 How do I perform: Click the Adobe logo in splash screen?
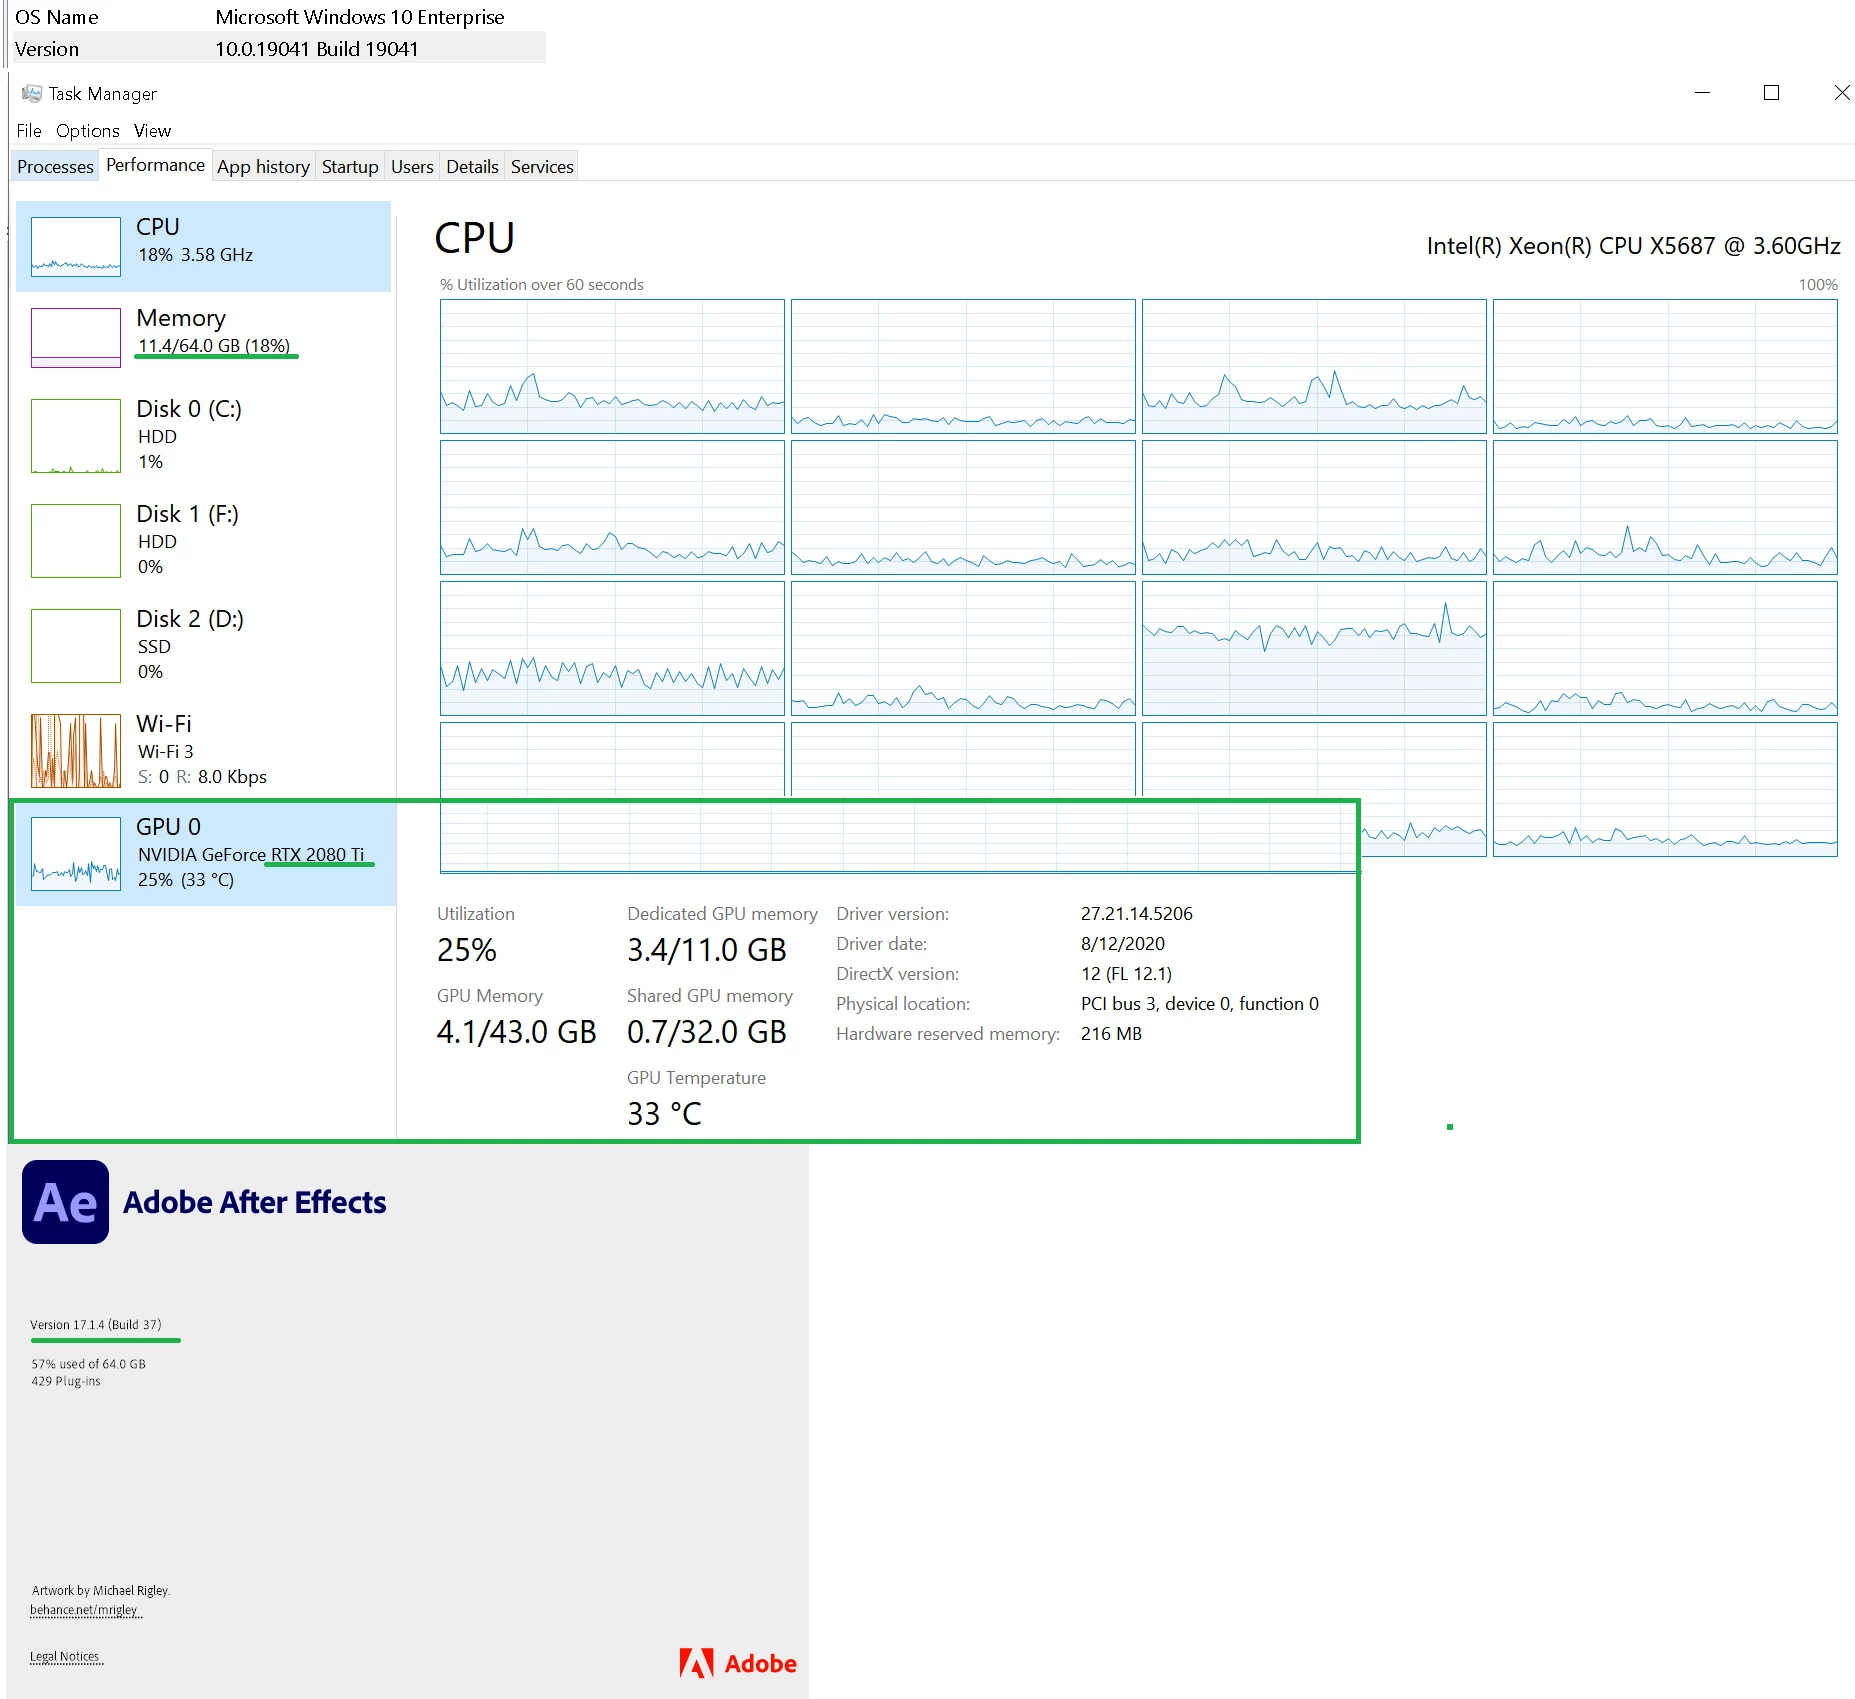[x=738, y=1663]
